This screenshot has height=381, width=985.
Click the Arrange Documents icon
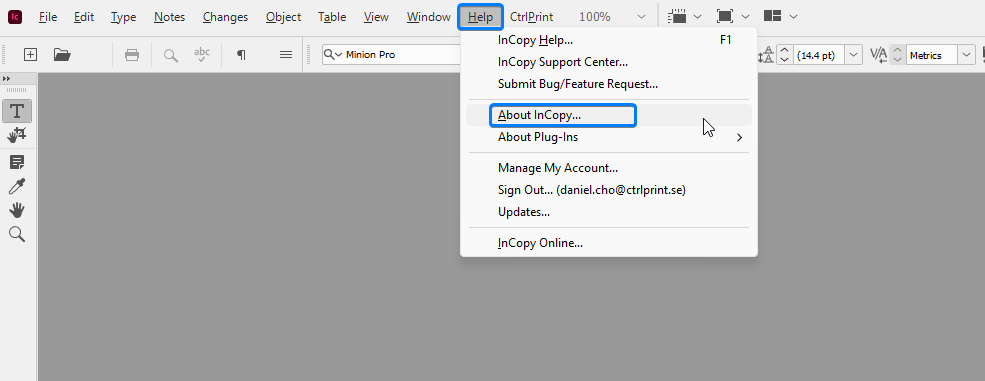772,16
